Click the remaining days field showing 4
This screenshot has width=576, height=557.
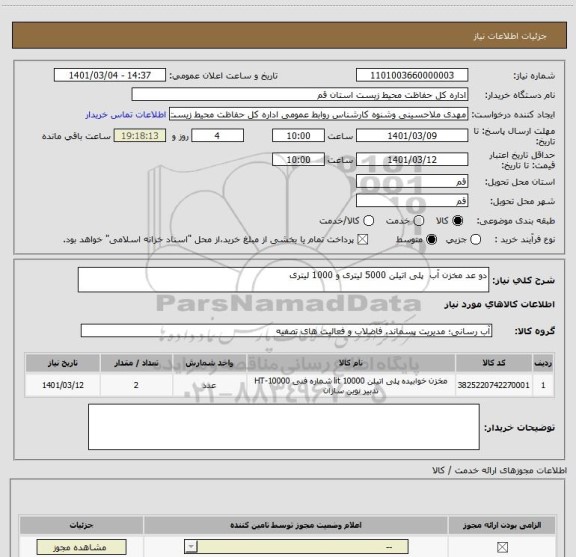click(x=217, y=136)
